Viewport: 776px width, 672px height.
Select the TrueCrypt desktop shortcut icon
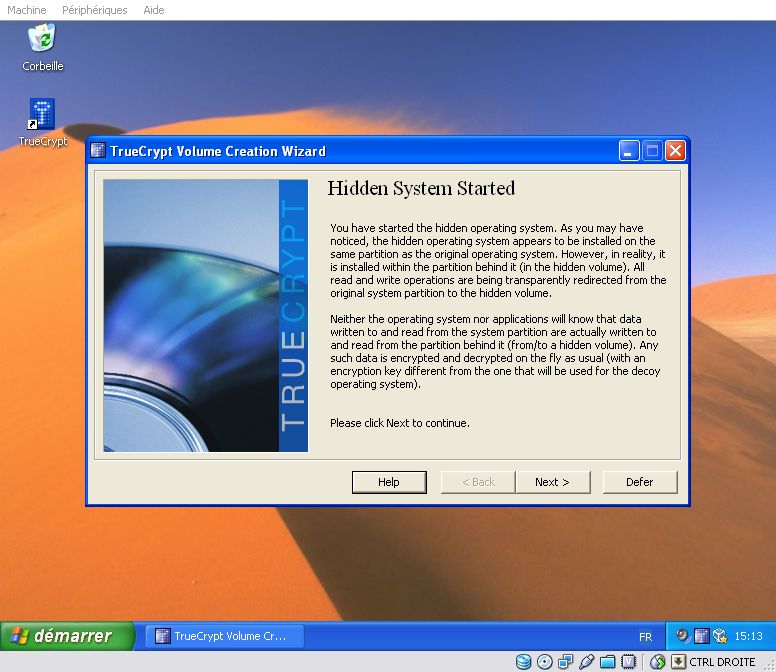[x=42, y=114]
